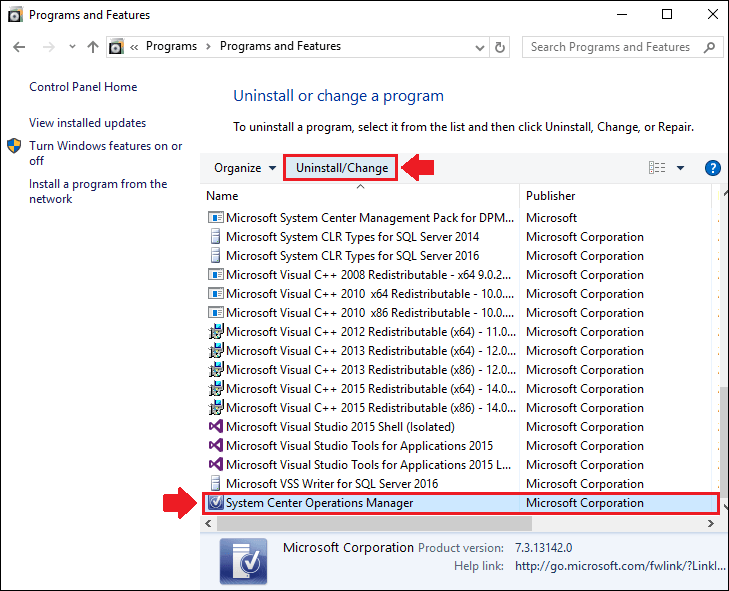Click the horizontal scrollbar left arrow

click(208, 524)
